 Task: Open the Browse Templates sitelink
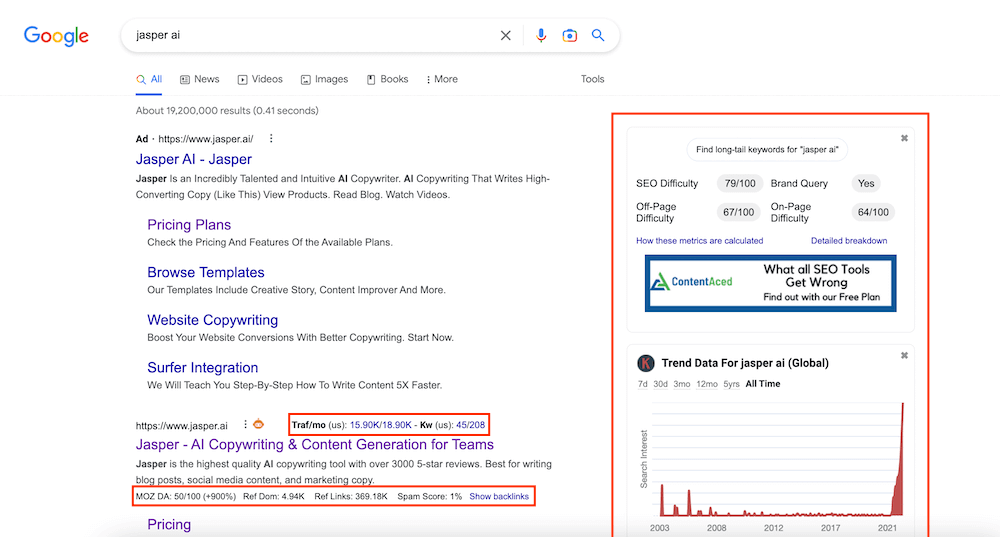[206, 272]
